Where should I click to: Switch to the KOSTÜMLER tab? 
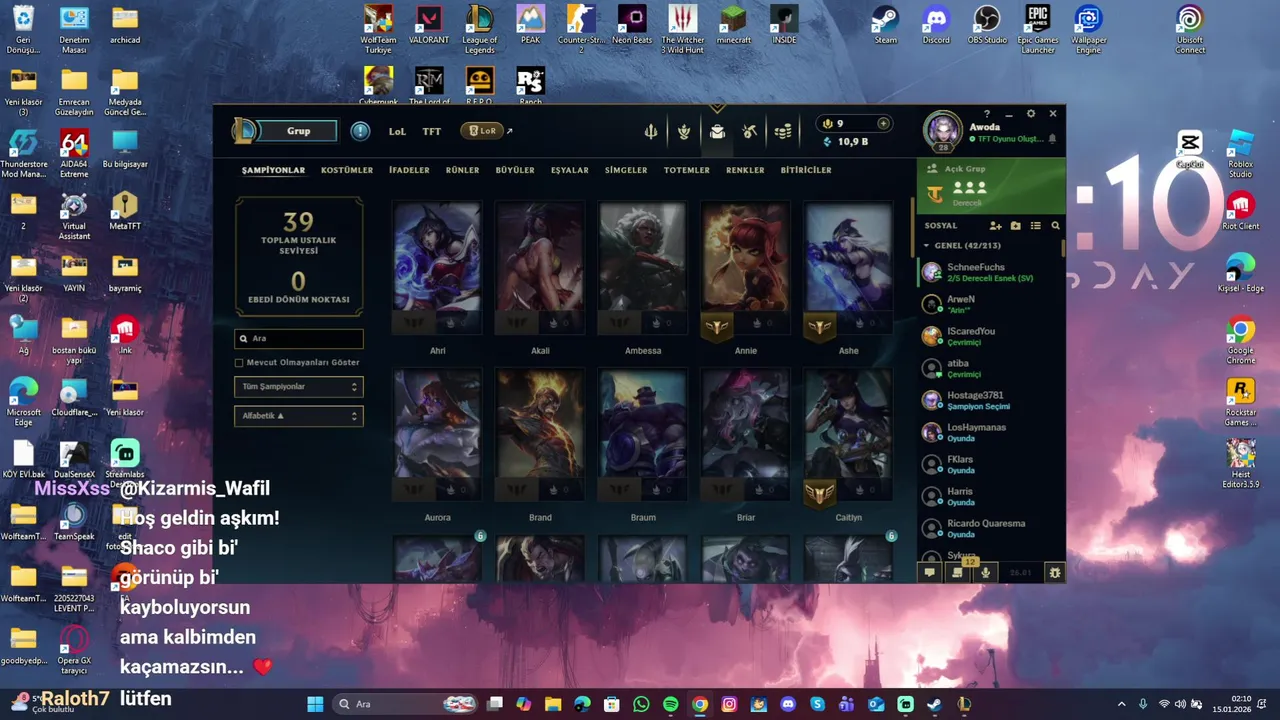pyautogui.click(x=347, y=170)
